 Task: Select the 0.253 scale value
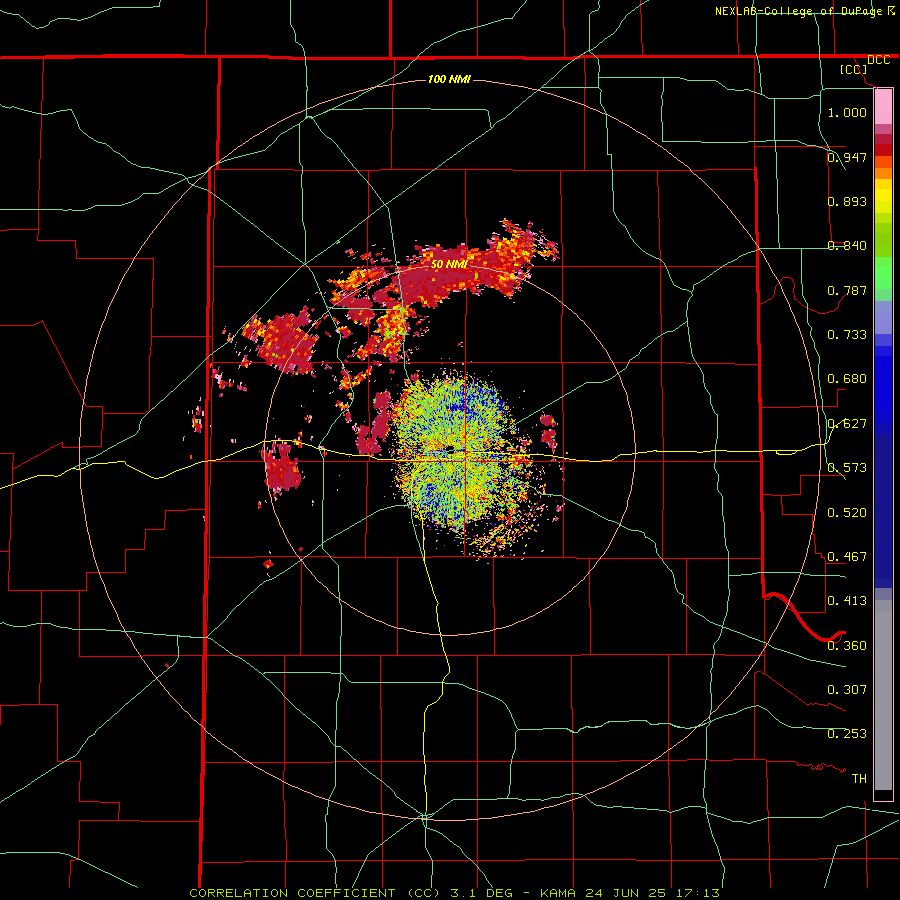(x=847, y=734)
